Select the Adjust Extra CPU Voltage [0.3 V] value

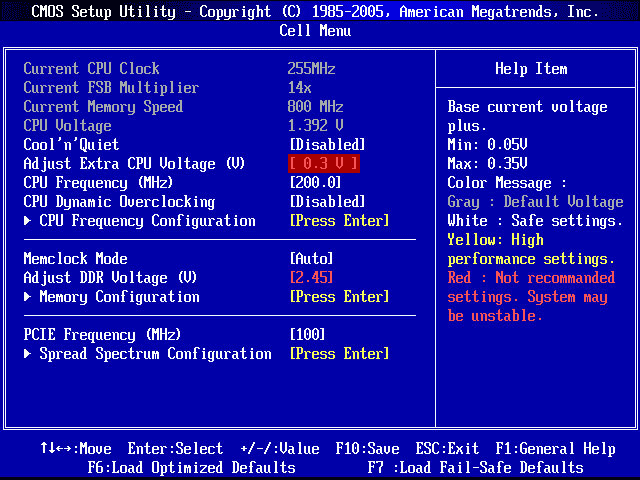324,164
